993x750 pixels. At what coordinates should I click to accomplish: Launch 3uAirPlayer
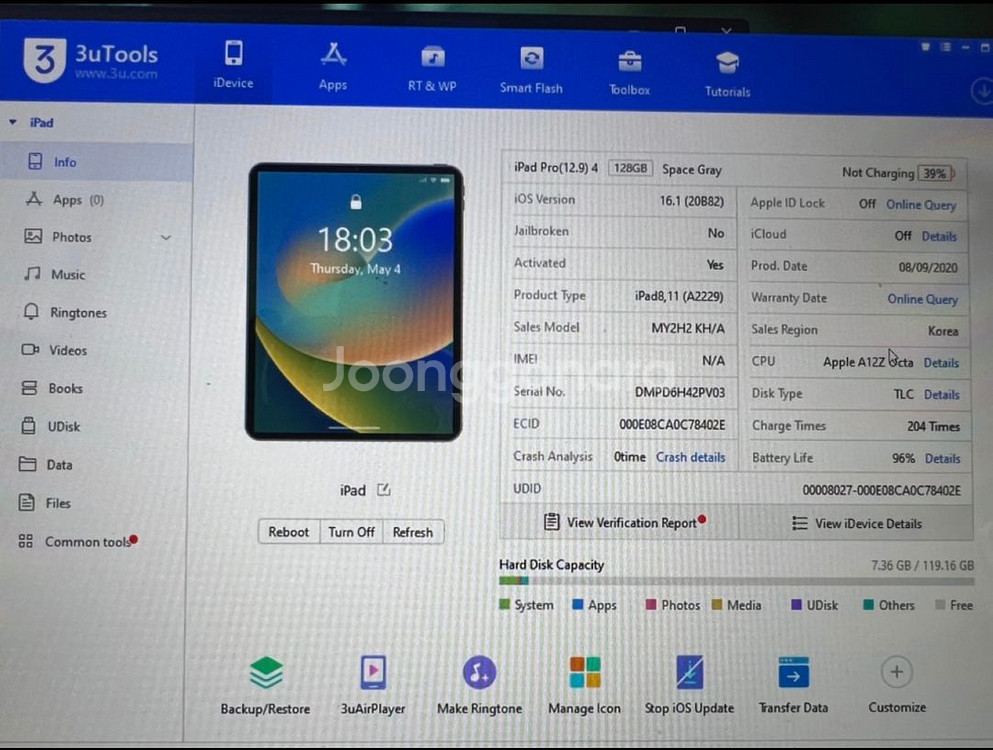pos(373,685)
